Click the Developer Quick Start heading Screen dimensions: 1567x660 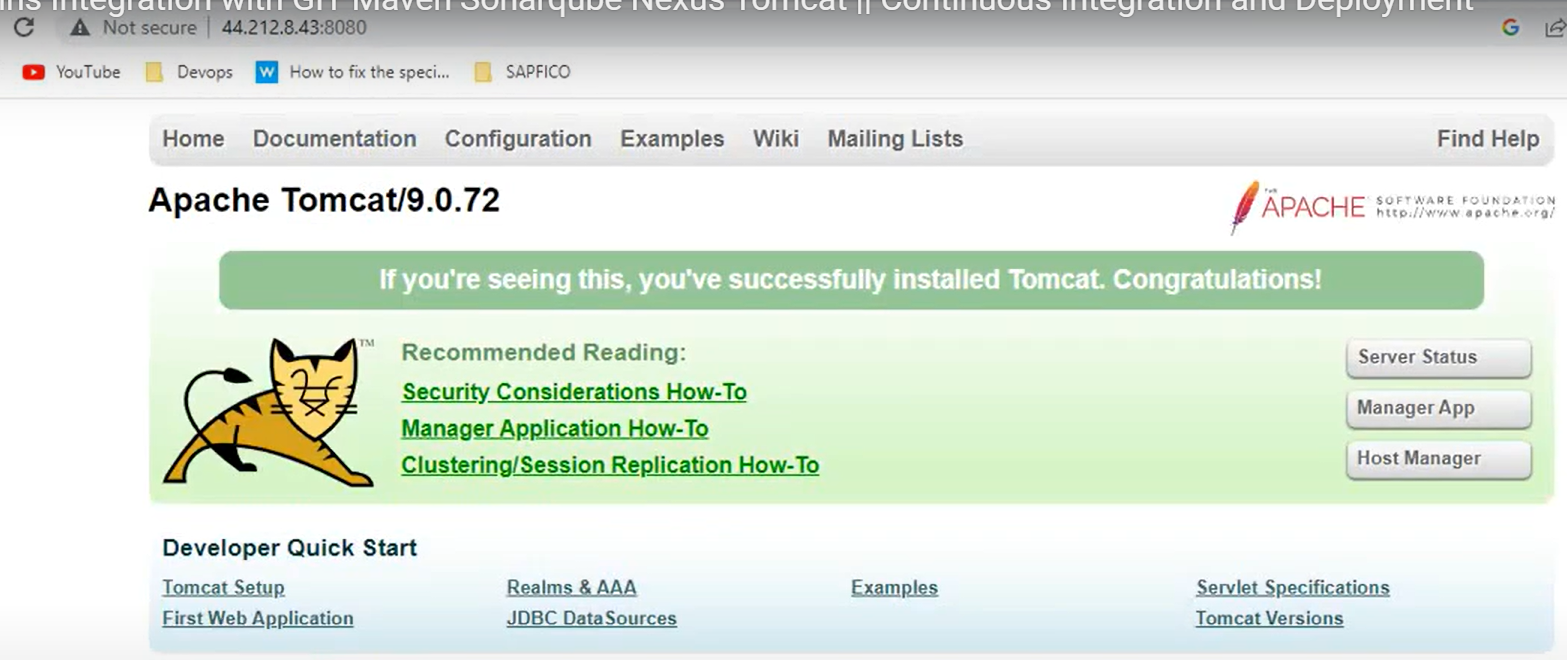click(290, 548)
